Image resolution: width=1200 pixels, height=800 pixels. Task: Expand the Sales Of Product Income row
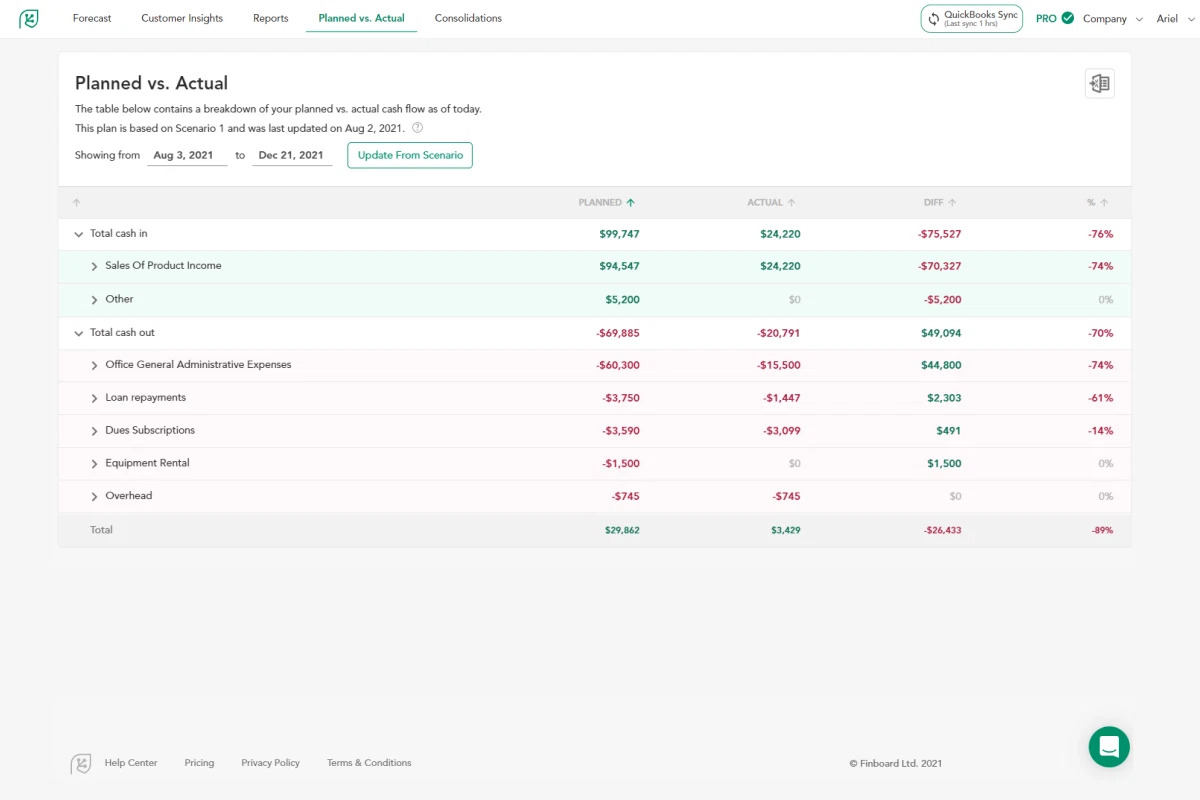pos(95,266)
